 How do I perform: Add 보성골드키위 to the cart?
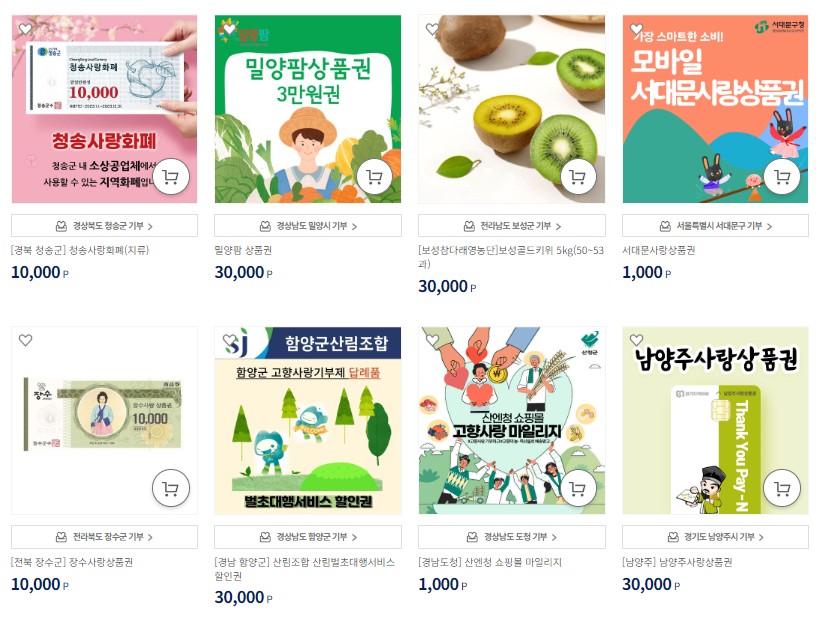click(578, 177)
